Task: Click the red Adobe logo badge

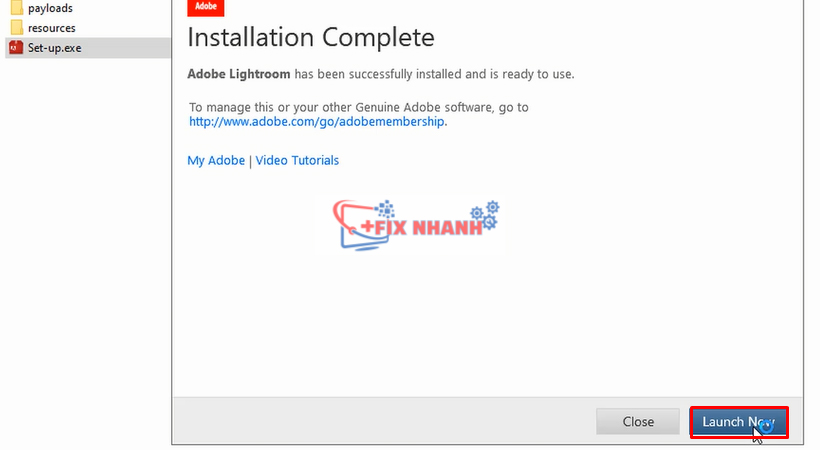Action: 206,7
